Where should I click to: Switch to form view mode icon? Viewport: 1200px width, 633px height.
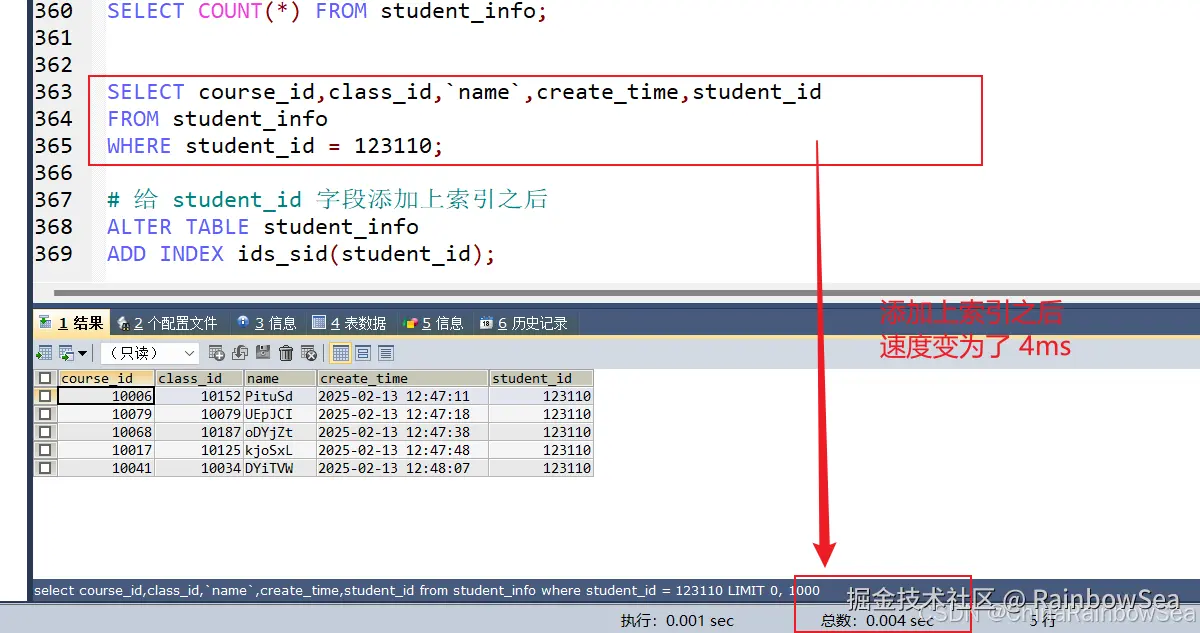(x=363, y=353)
